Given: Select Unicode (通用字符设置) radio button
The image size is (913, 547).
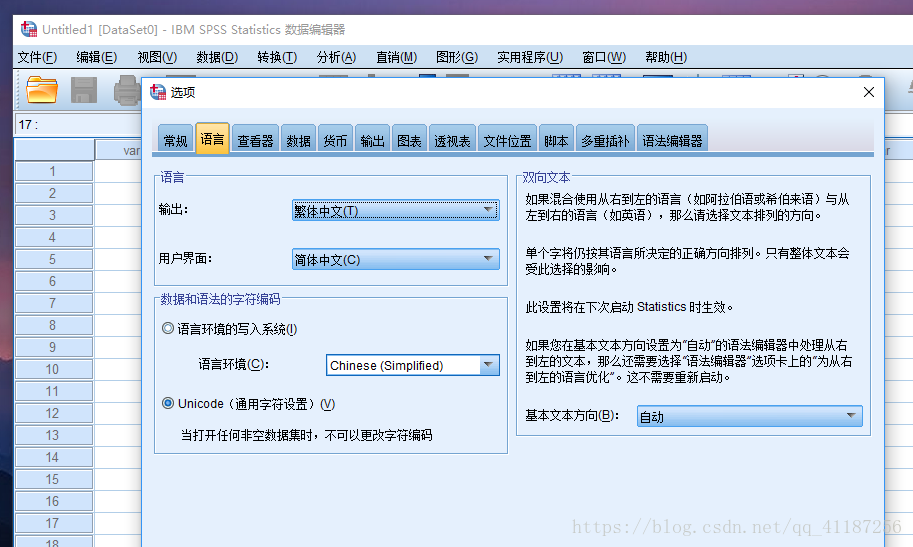Looking at the screenshot, I should 168,403.
